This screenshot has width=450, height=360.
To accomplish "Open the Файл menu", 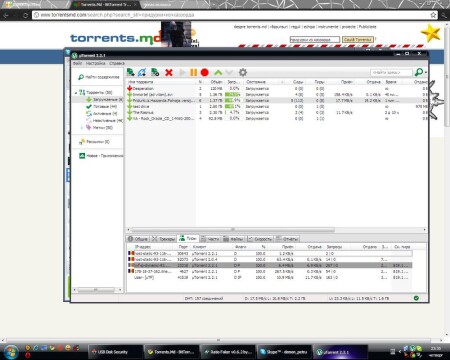I will (77, 63).
